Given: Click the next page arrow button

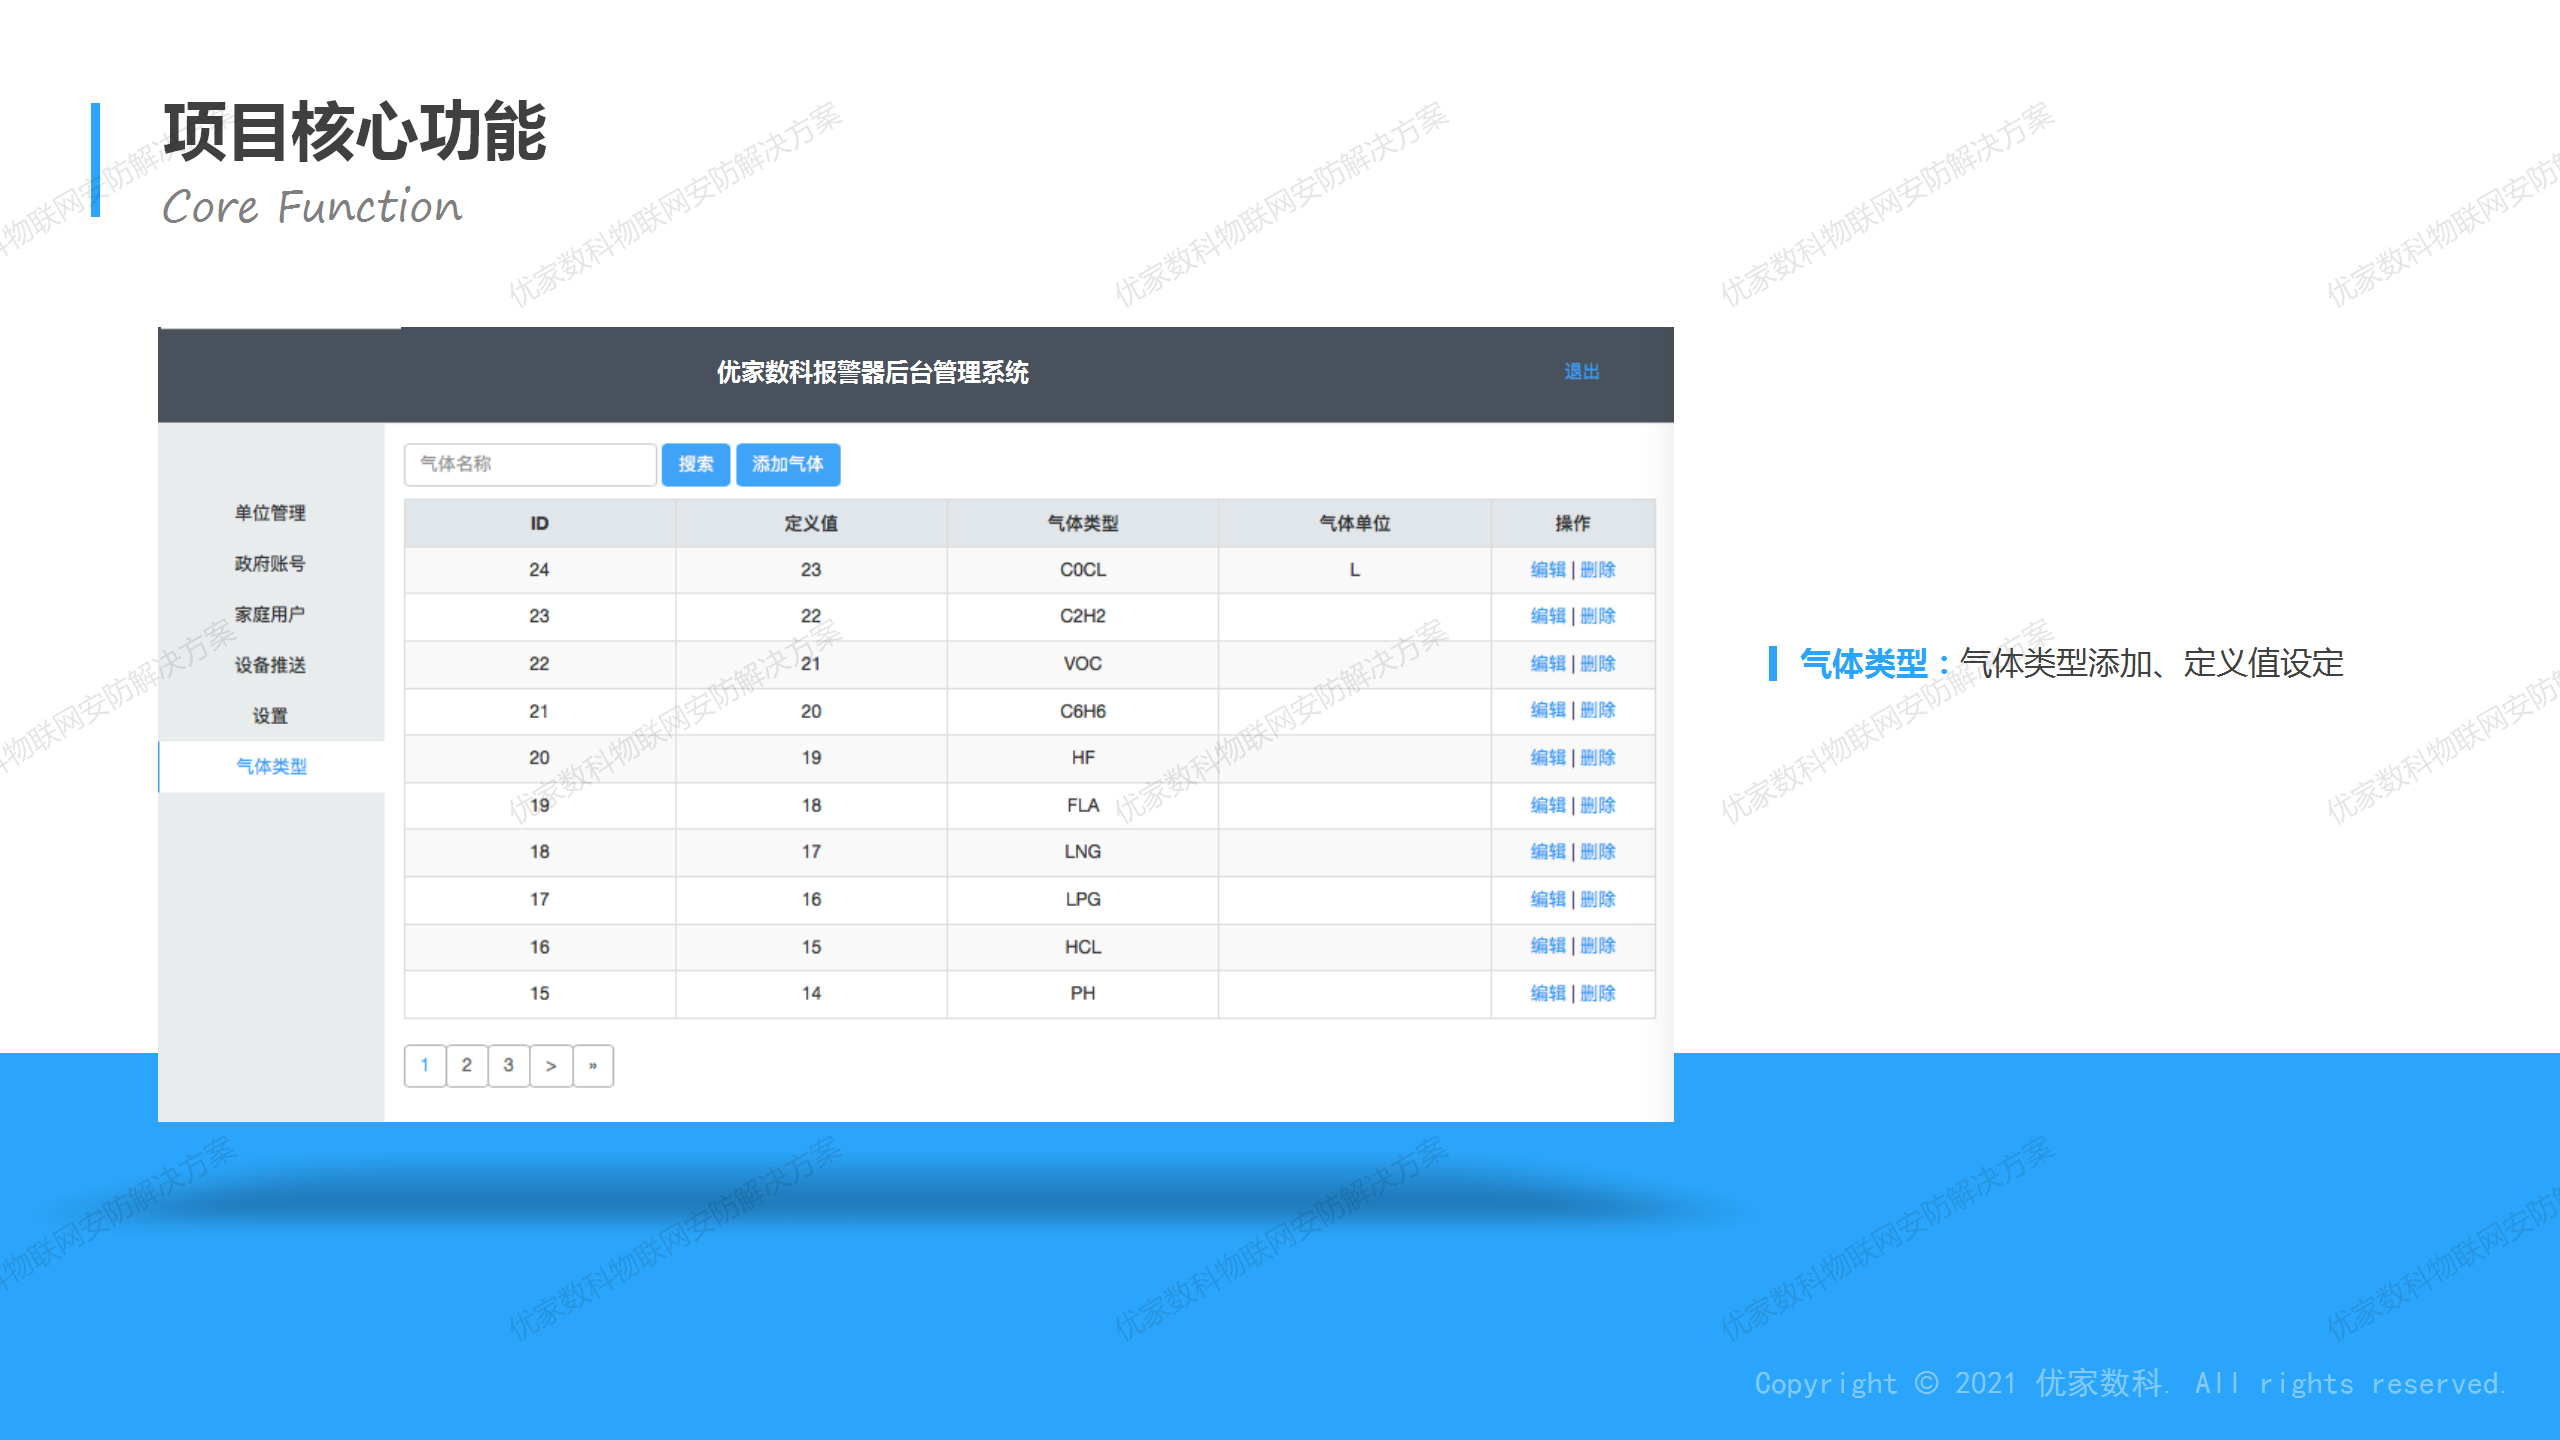Looking at the screenshot, I should click(551, 1066).
